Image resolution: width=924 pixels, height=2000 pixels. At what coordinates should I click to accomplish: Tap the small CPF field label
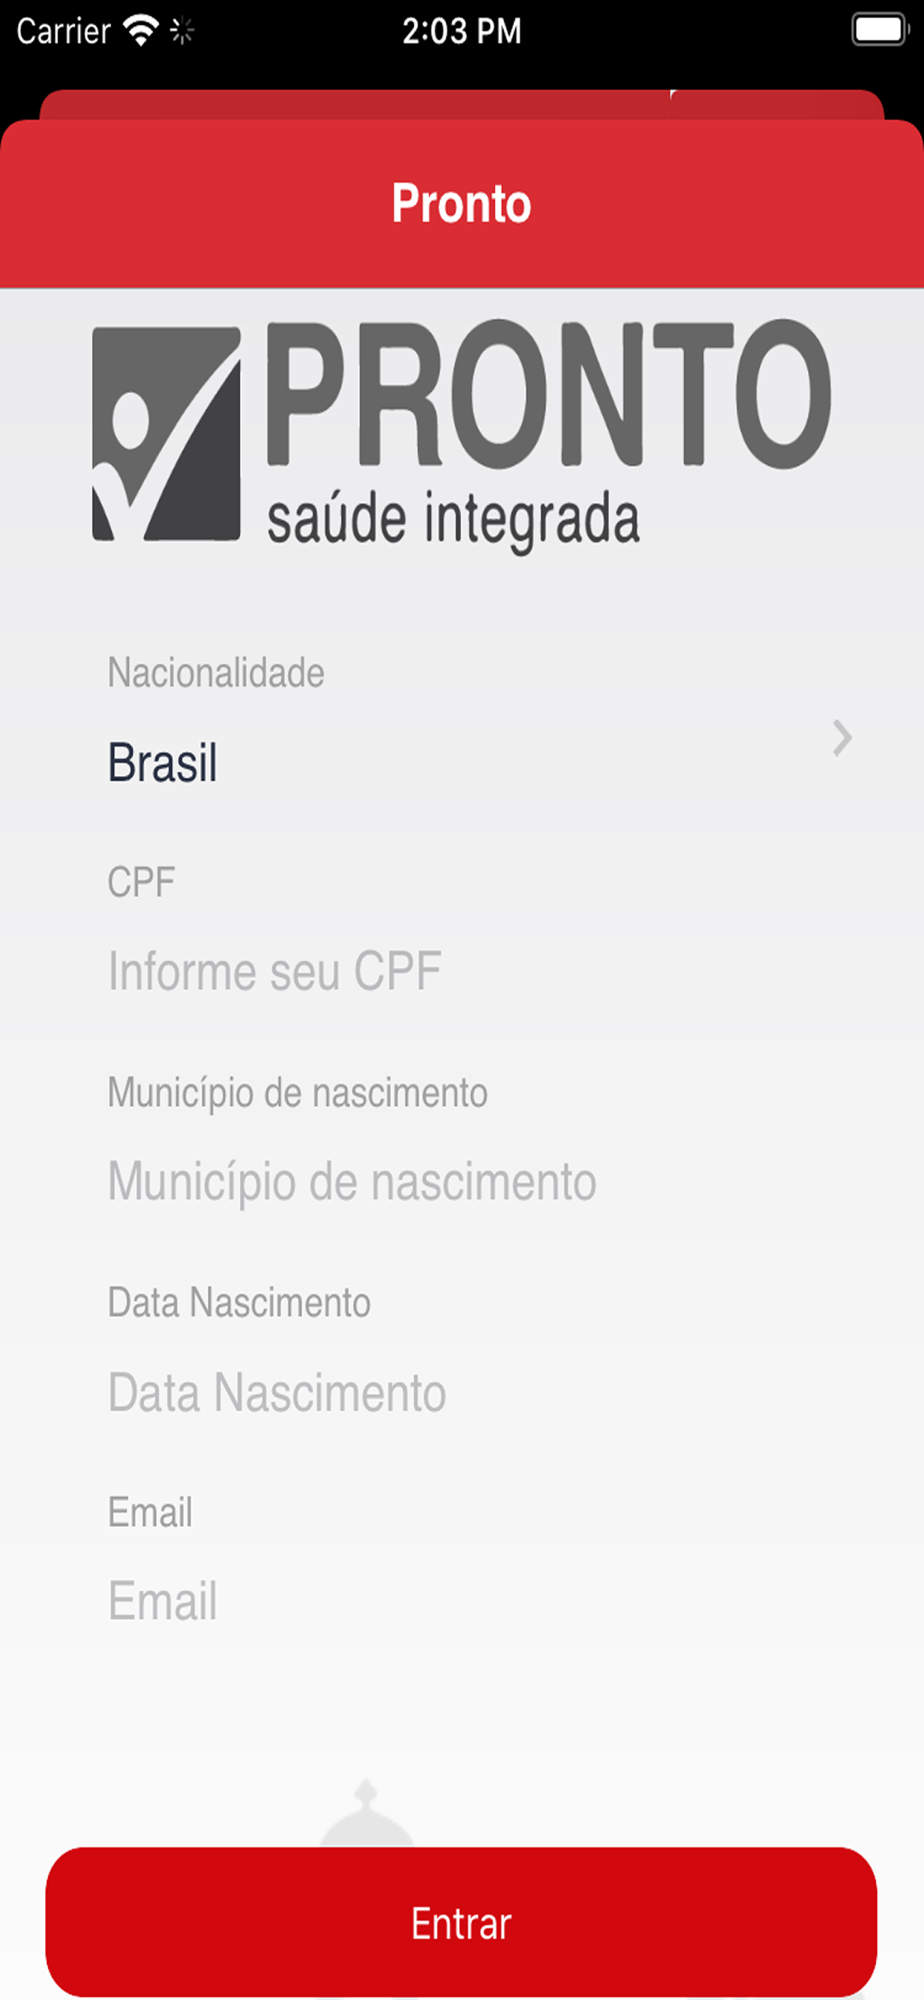(x=141, y=882)
